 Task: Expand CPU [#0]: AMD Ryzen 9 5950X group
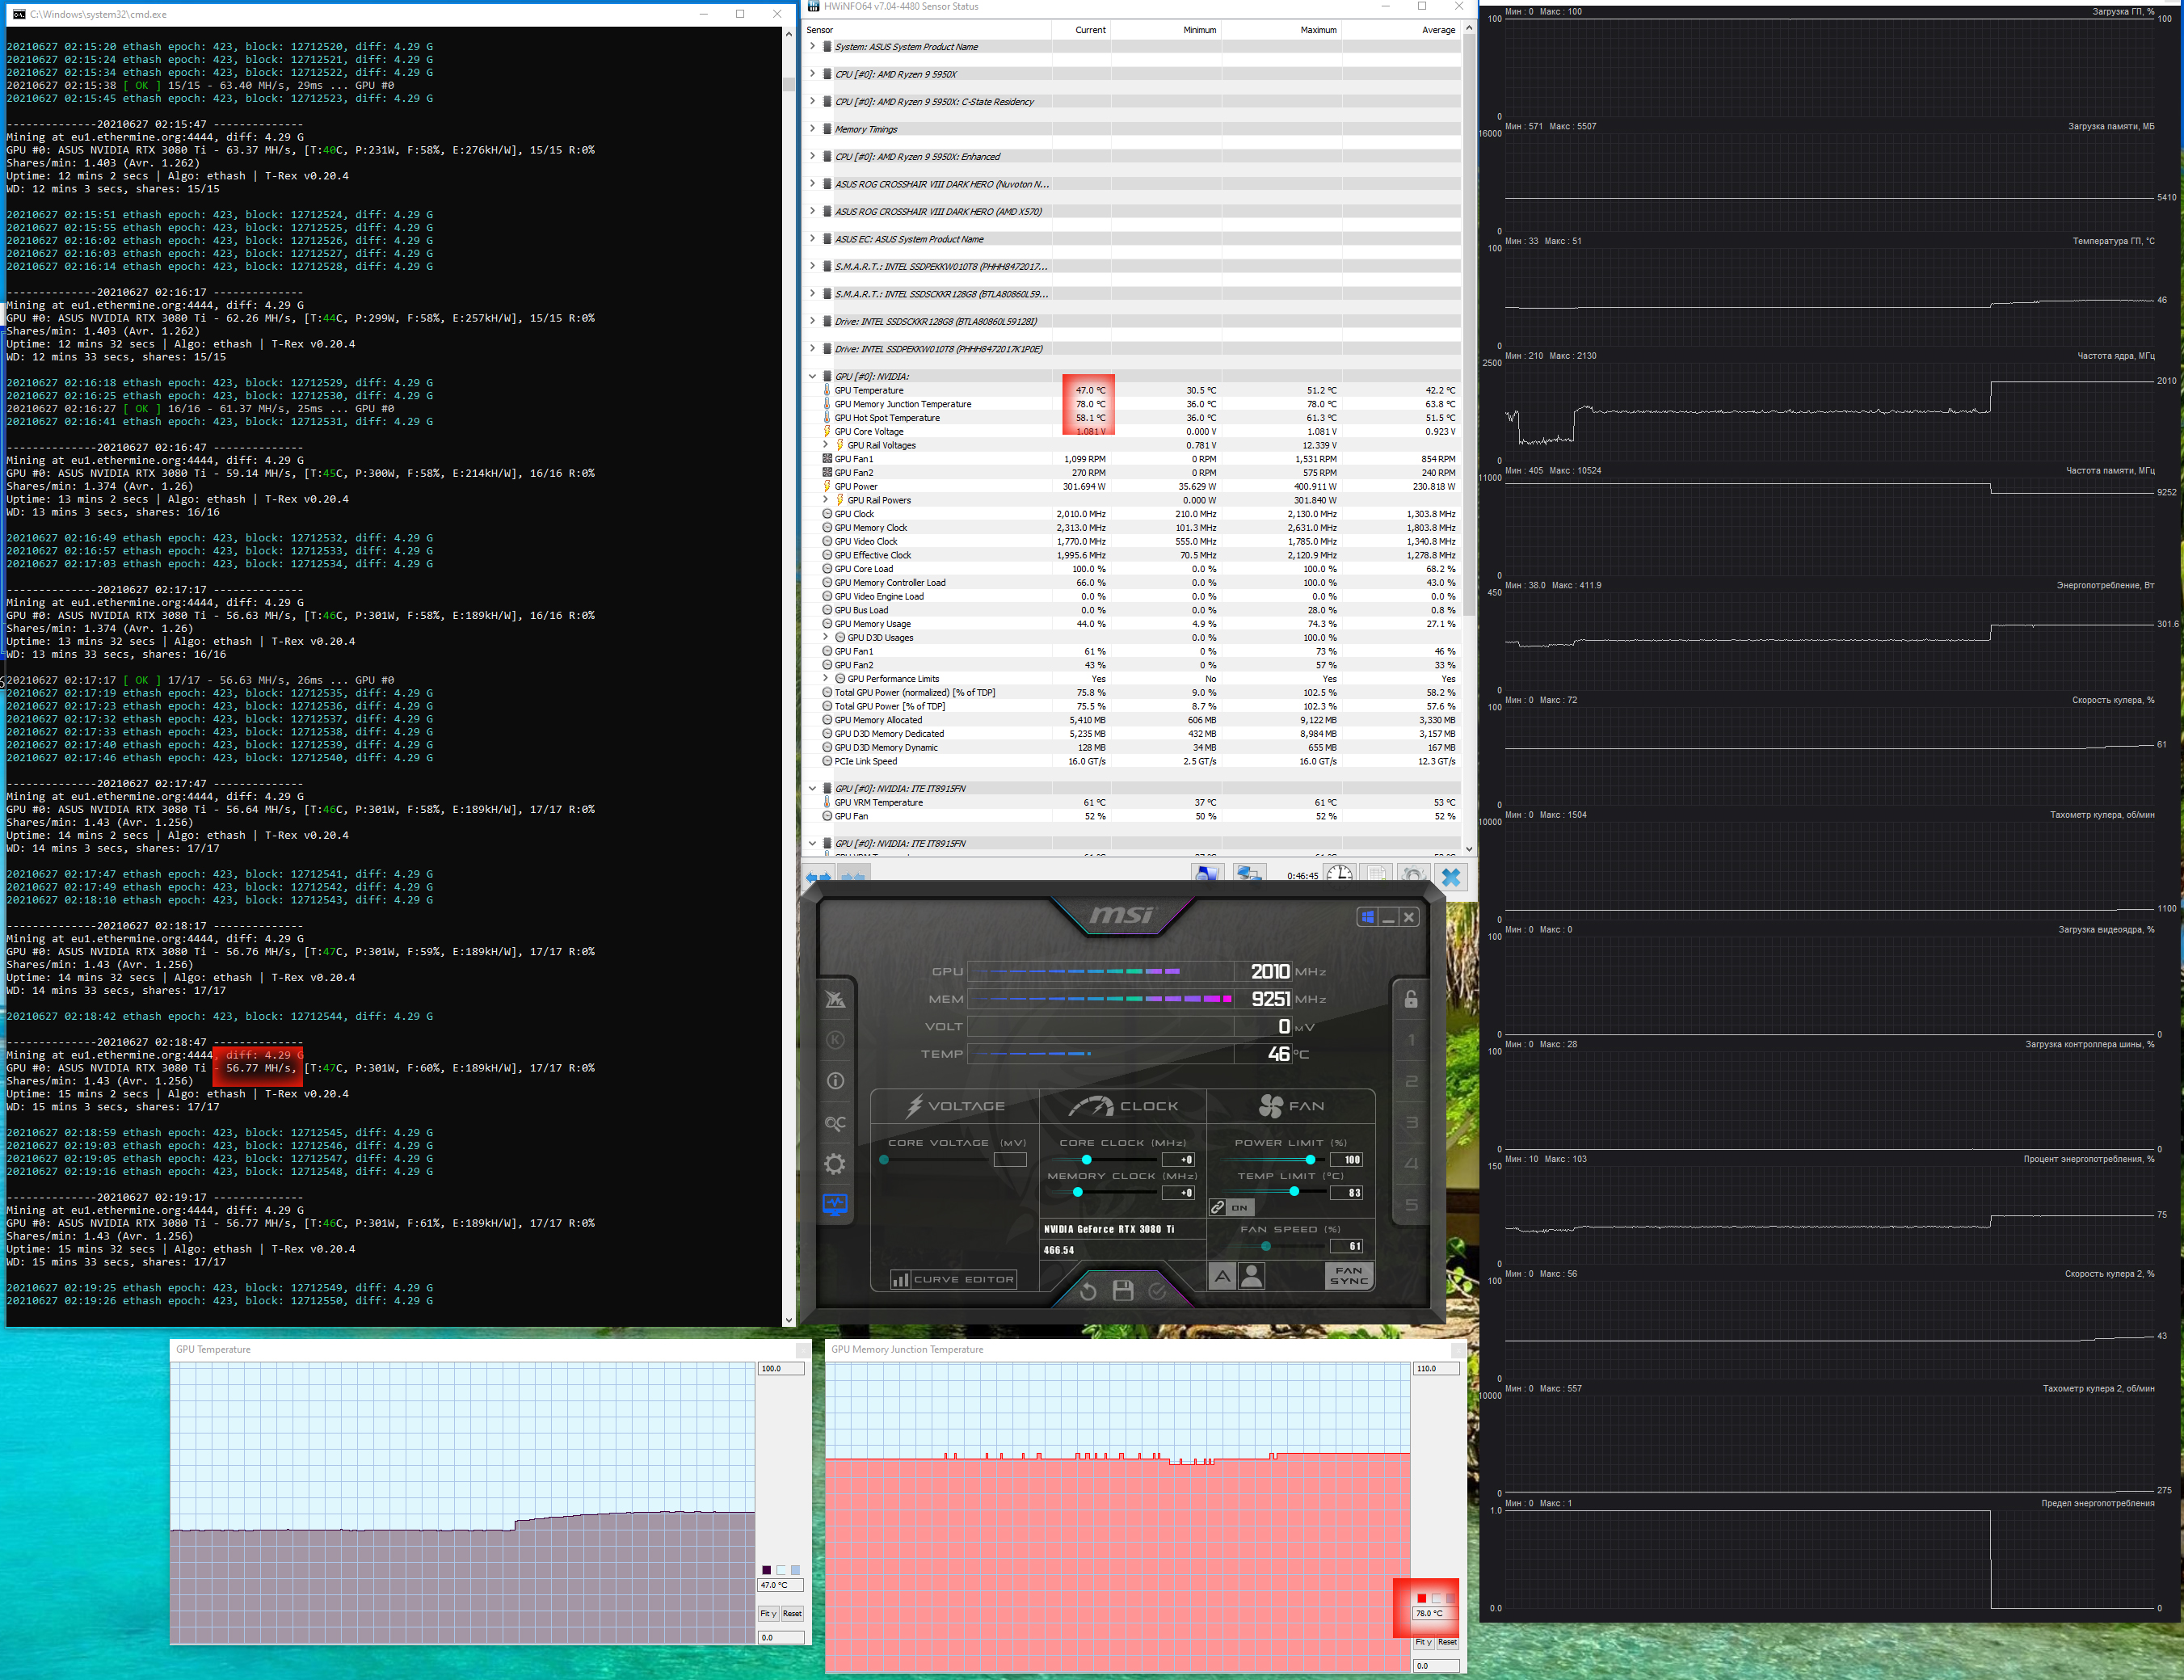[x=812, y=74]
